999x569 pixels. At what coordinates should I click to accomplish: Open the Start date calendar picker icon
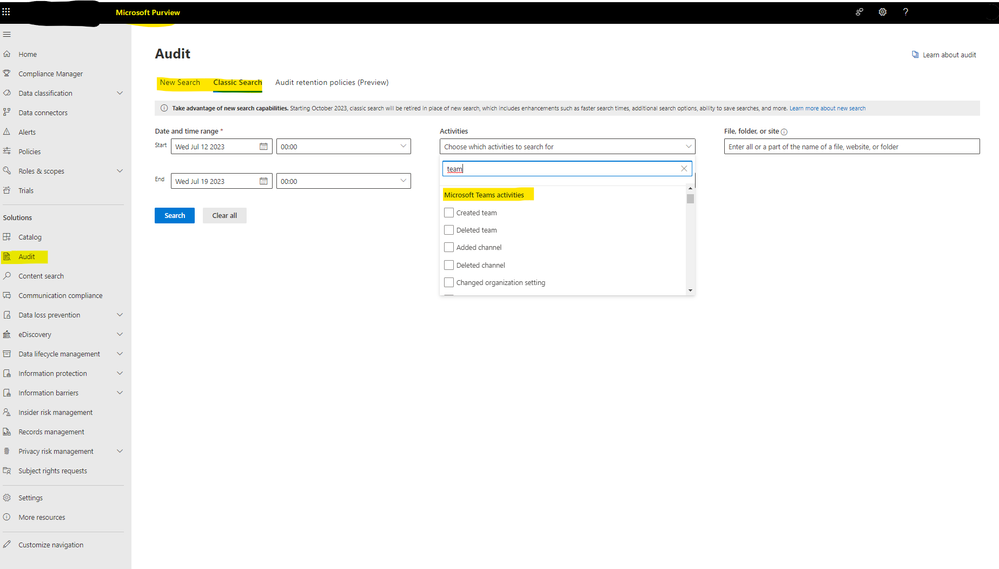263,147
